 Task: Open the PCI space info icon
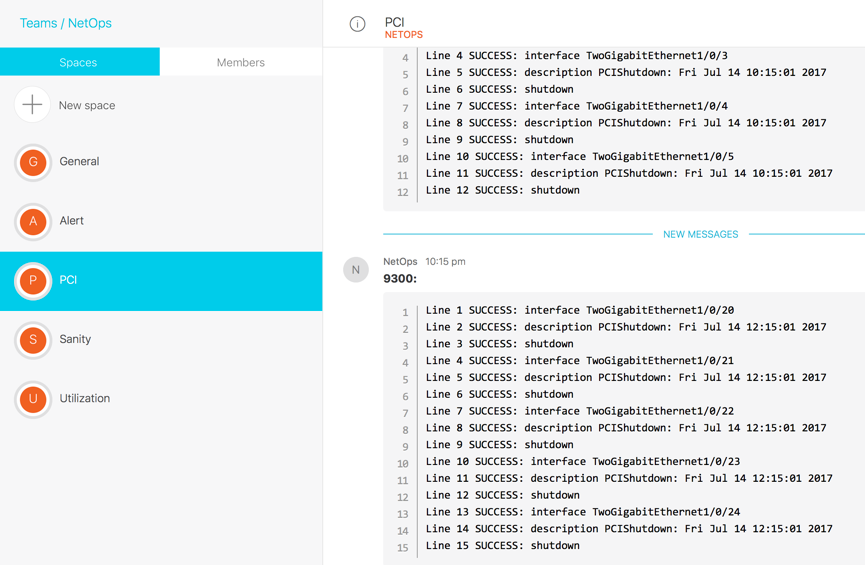tap(357, 24)
